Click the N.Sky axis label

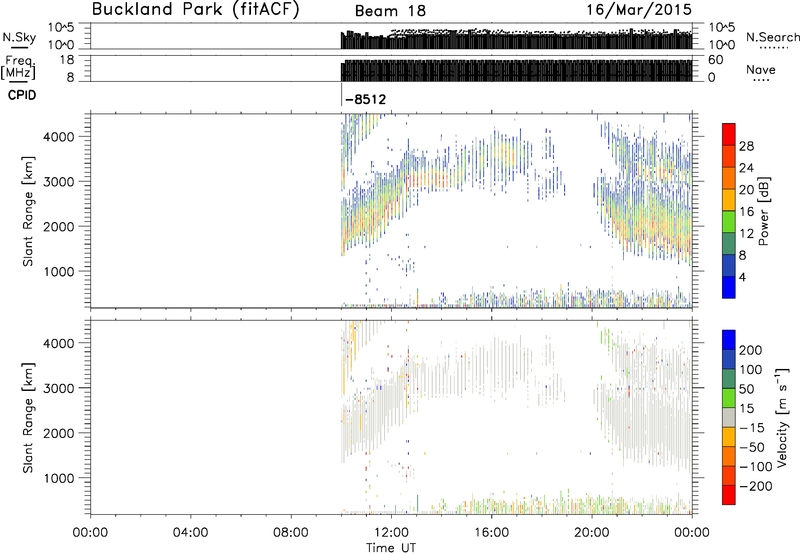(19, 37)
